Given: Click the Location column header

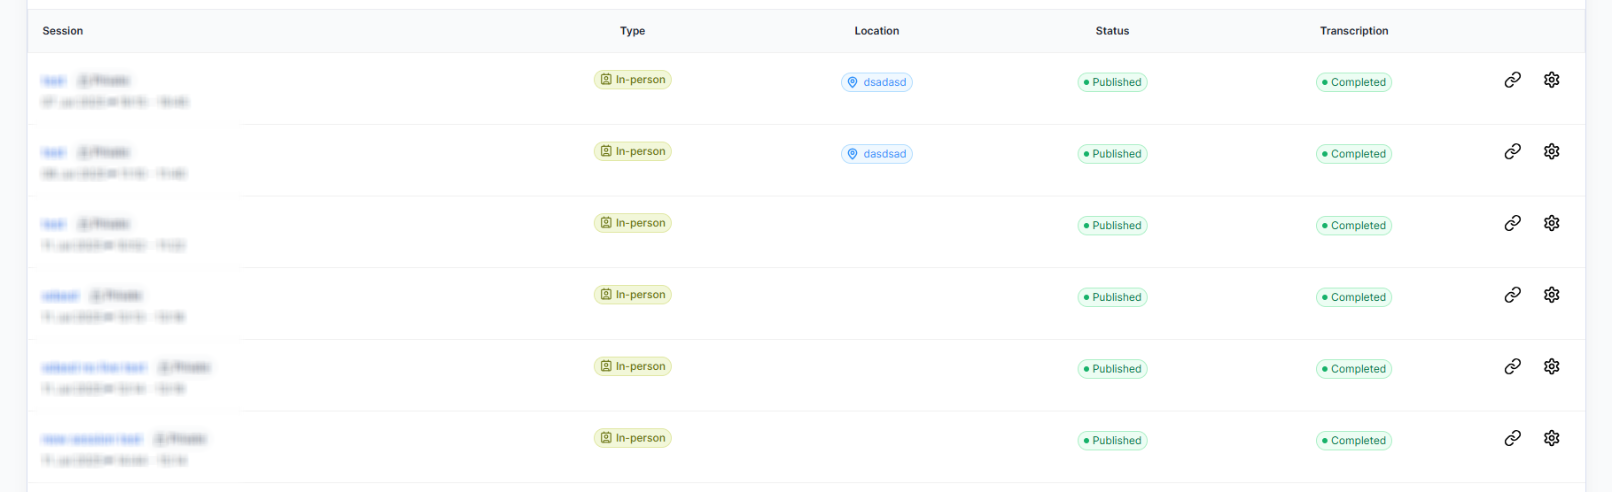Looking at the screenshot, I should pyautogui.click(x=877, y=31).
